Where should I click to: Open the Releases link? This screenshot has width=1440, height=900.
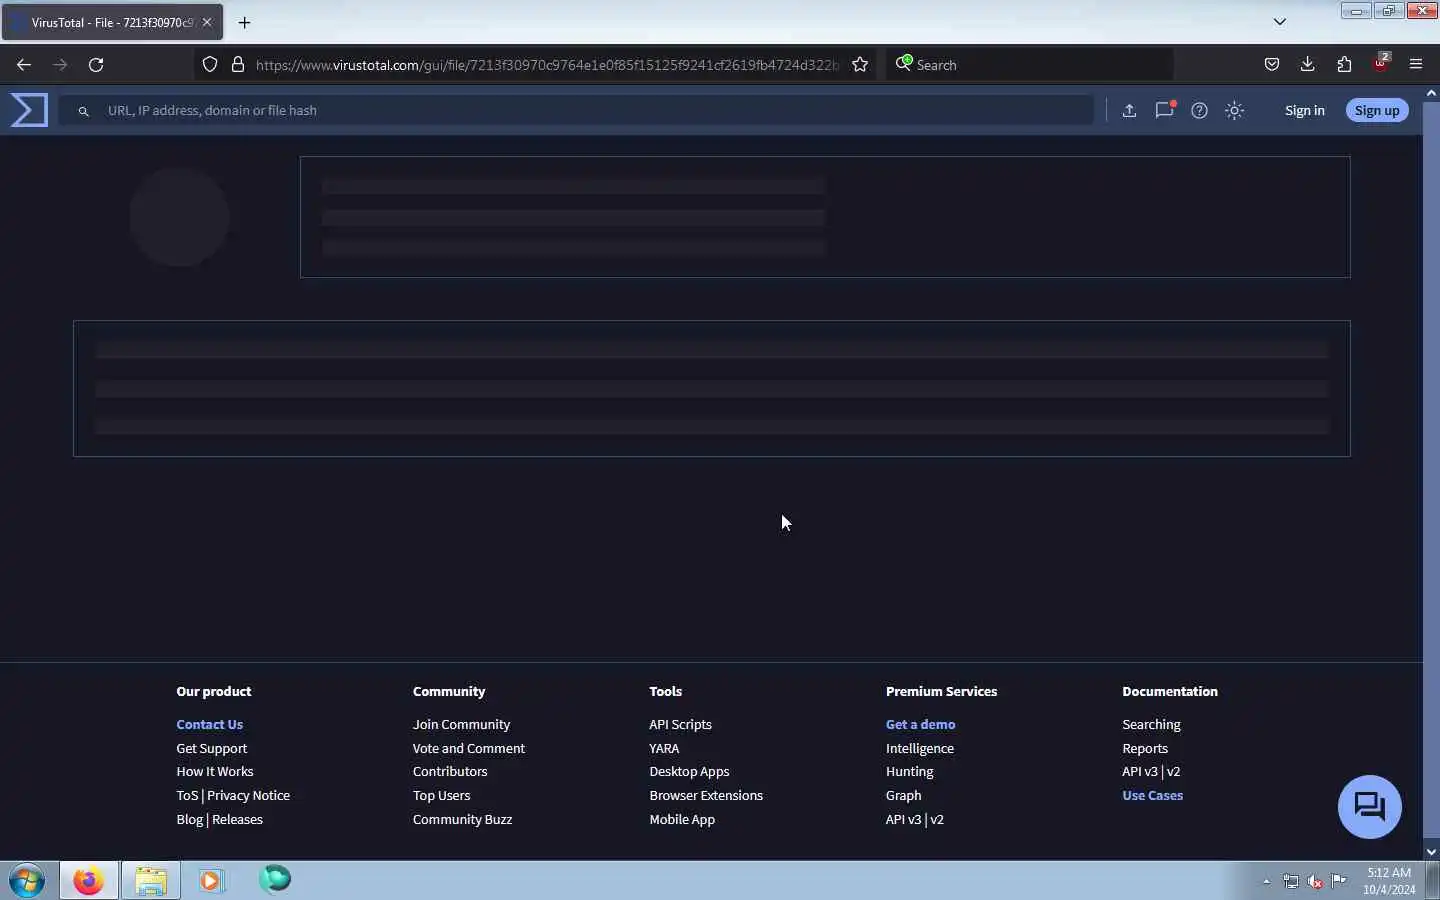click(237, 820)
